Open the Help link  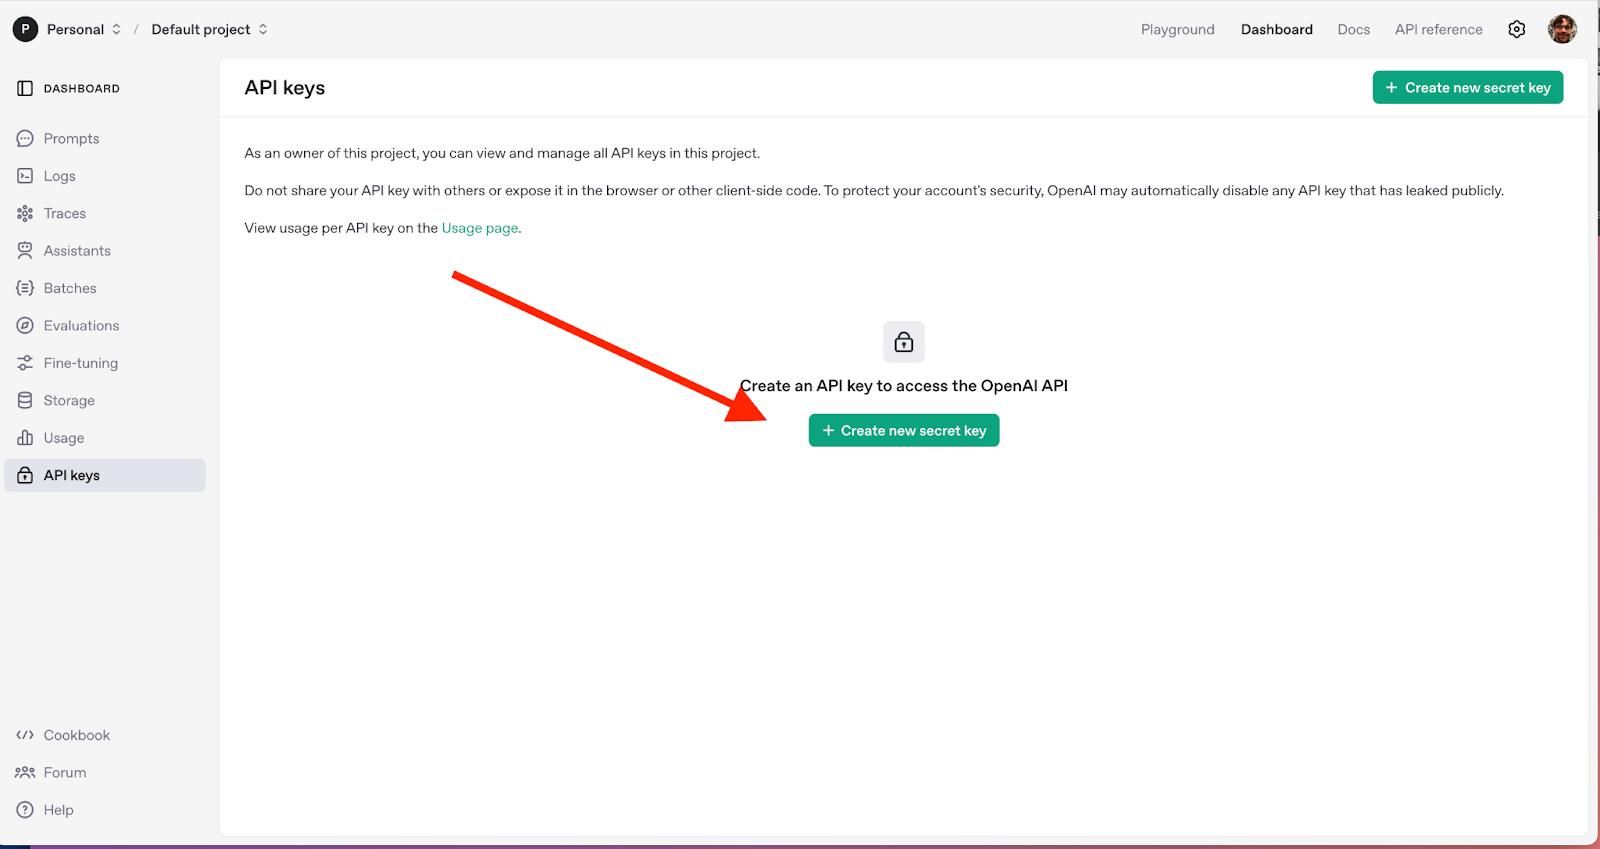[x=58, y=810]
